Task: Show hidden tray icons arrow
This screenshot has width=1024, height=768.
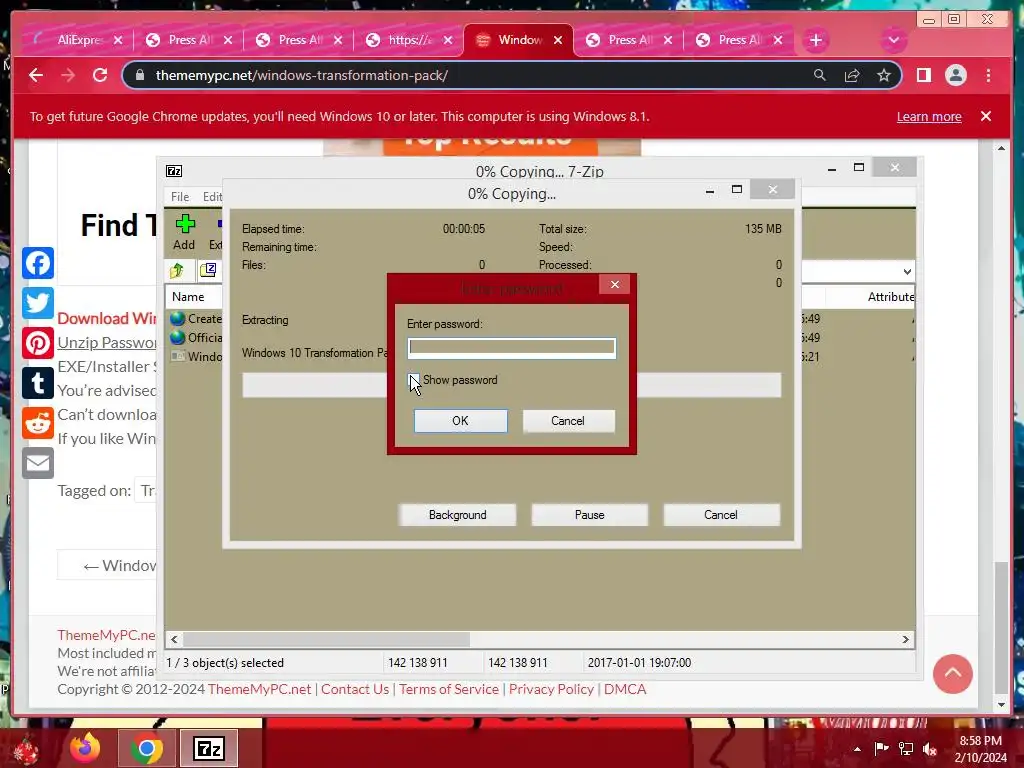Action: click(x=857, y=749)
